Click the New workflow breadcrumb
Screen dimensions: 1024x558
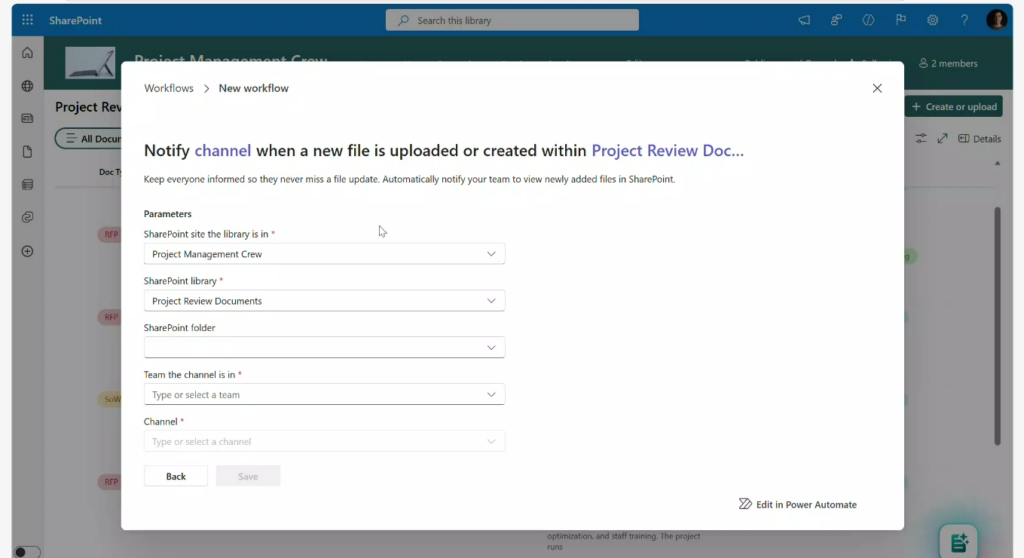pyautogui.click(x=253, y=88)
